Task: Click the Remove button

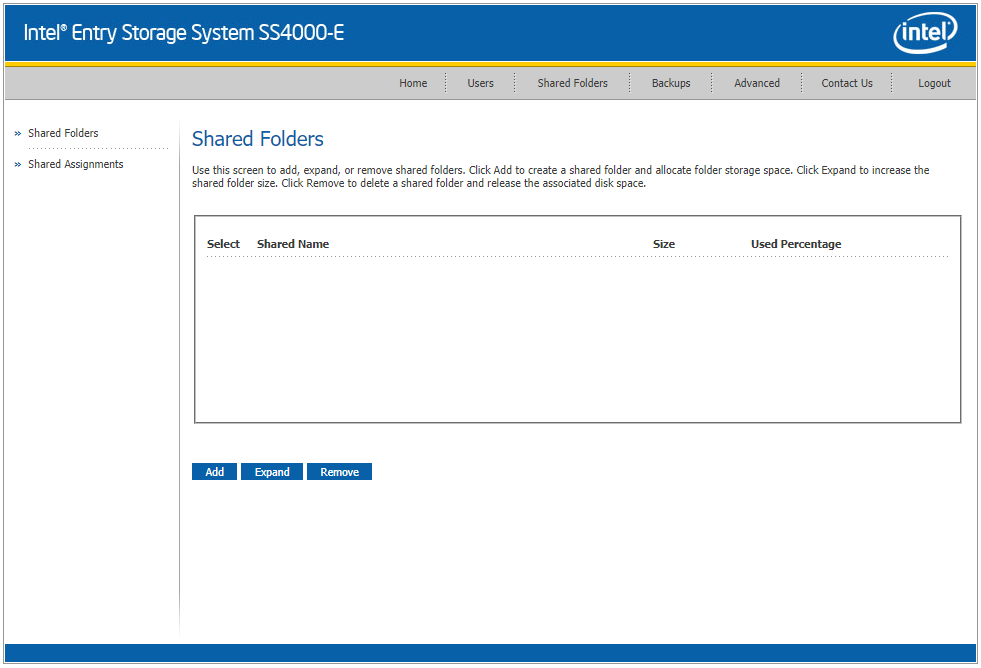Action: (x=340, y=472)
